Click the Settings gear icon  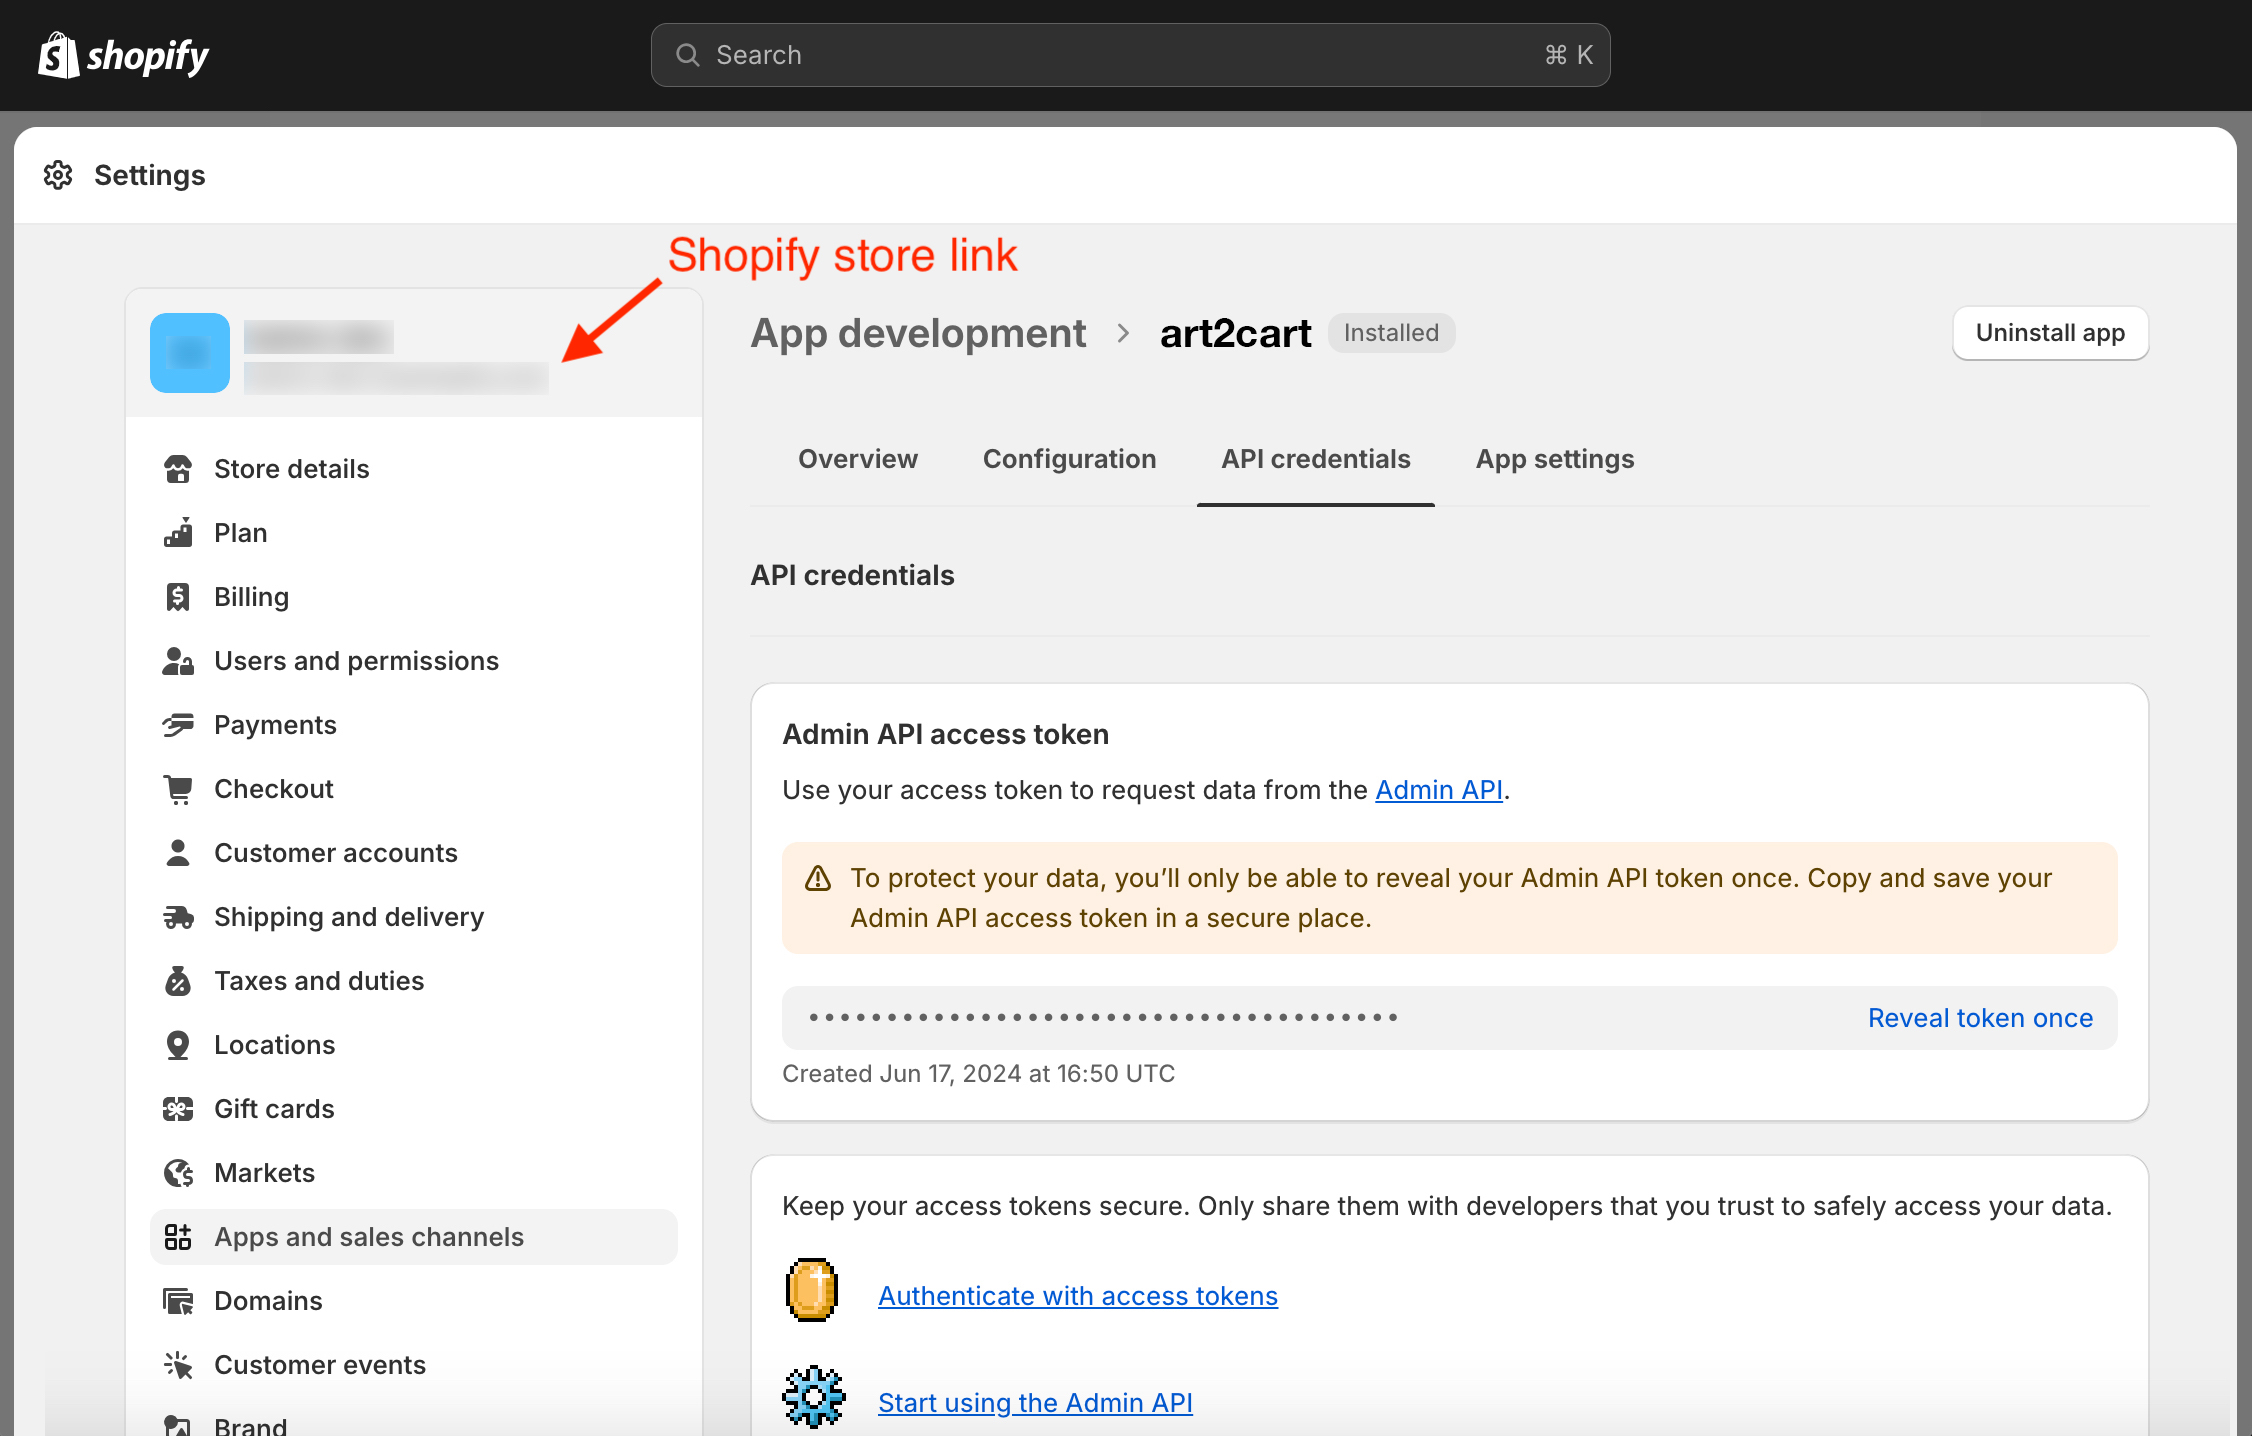pos(58,175)
